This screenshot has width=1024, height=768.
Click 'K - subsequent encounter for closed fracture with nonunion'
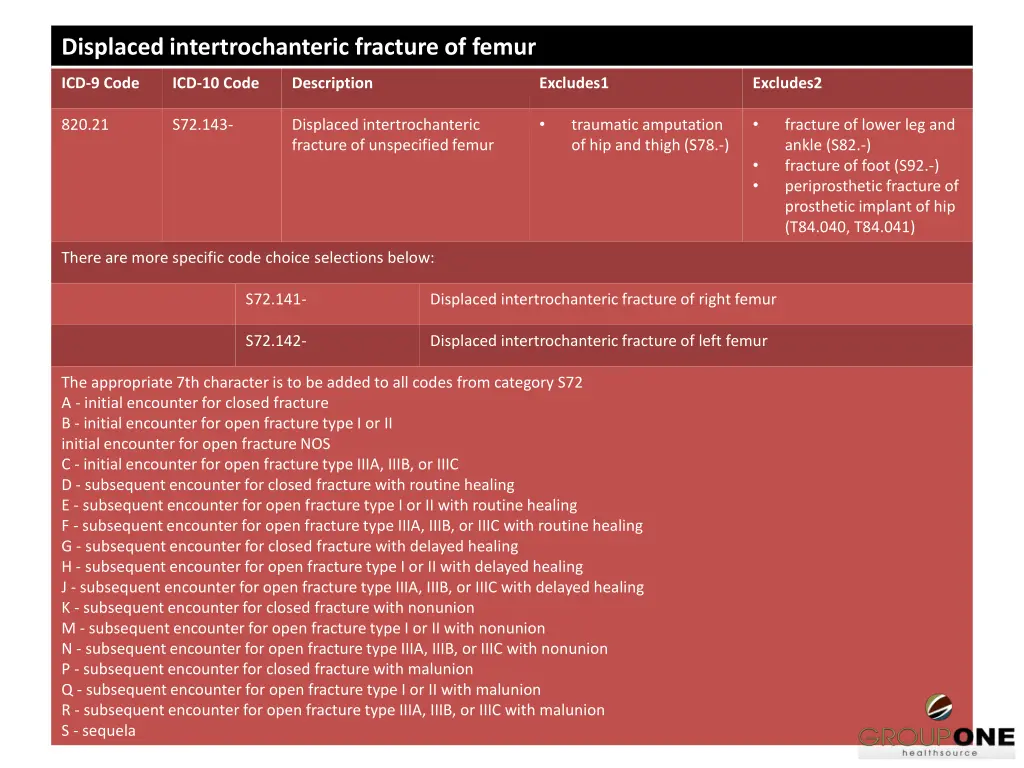tap(268, 608)
